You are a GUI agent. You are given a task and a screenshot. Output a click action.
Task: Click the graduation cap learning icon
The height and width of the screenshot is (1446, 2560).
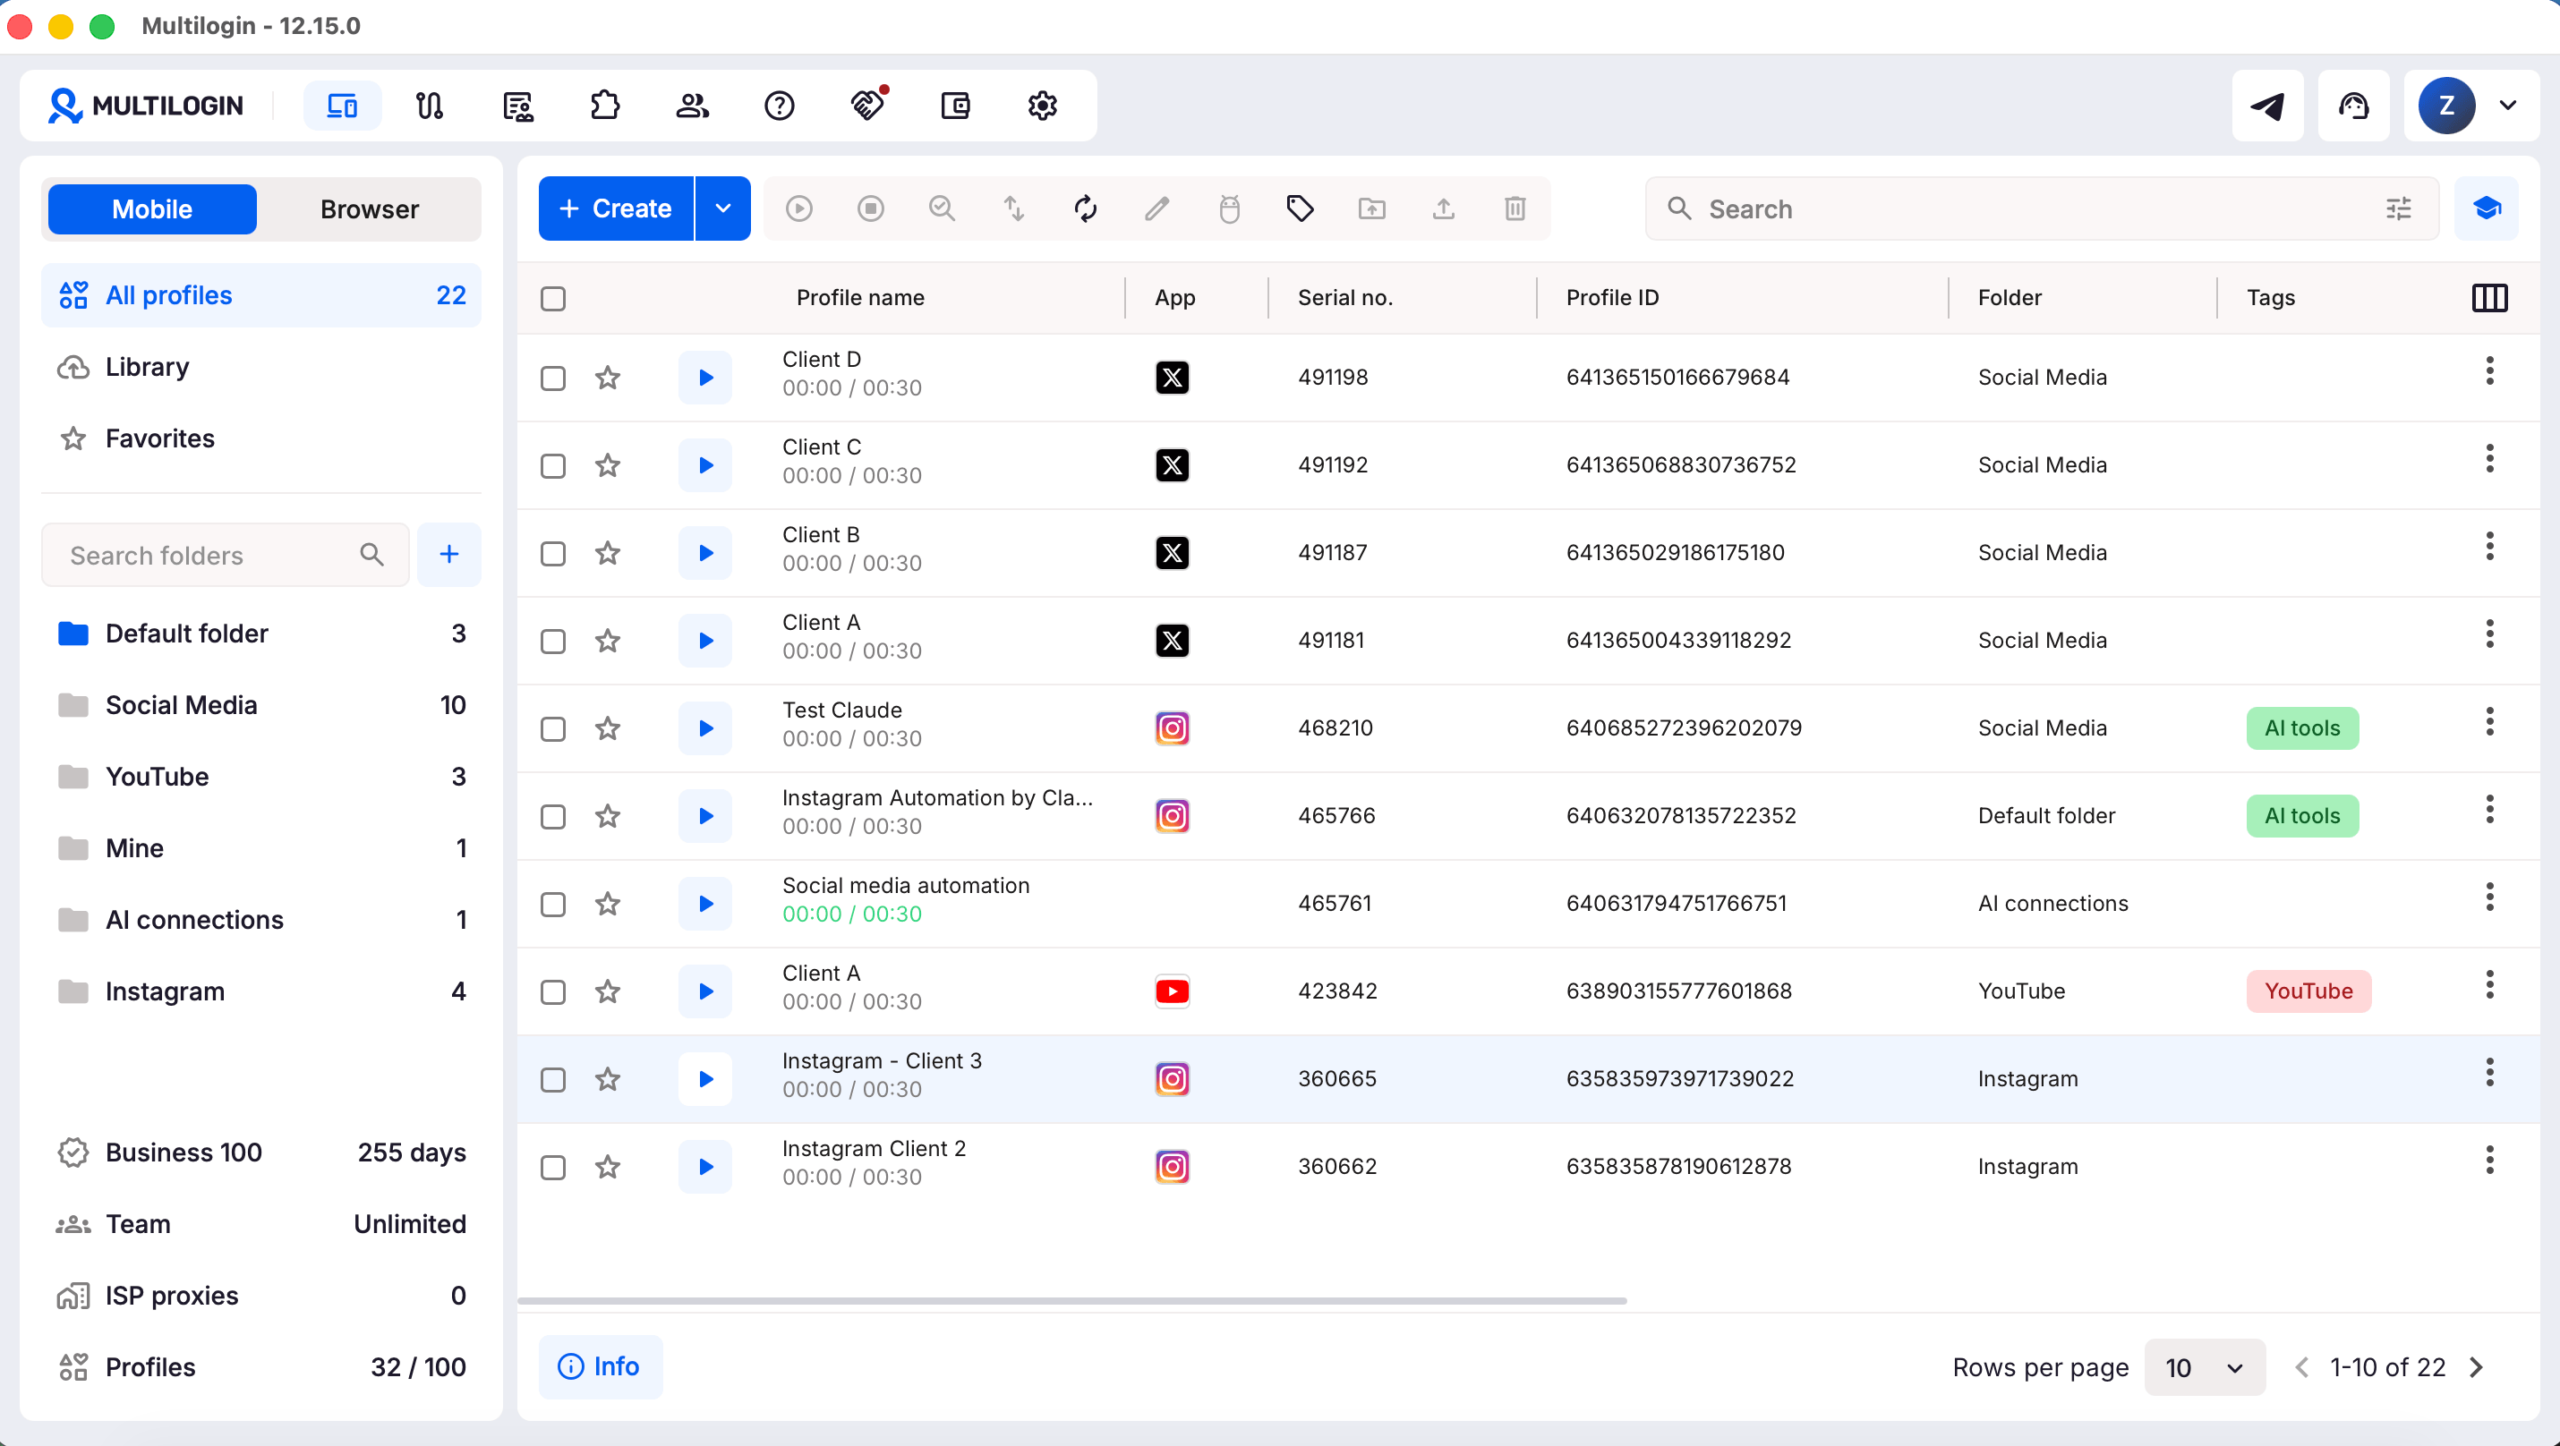pos(2487,208)
